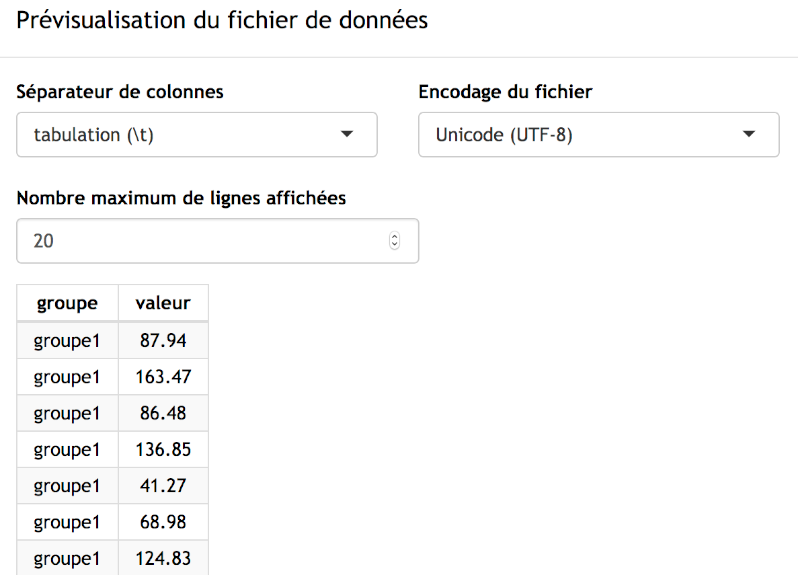The width and height of the screenshot is (798, 575).
Task: Select the cell with value 86.48
Action: click(x=163, y=413)
